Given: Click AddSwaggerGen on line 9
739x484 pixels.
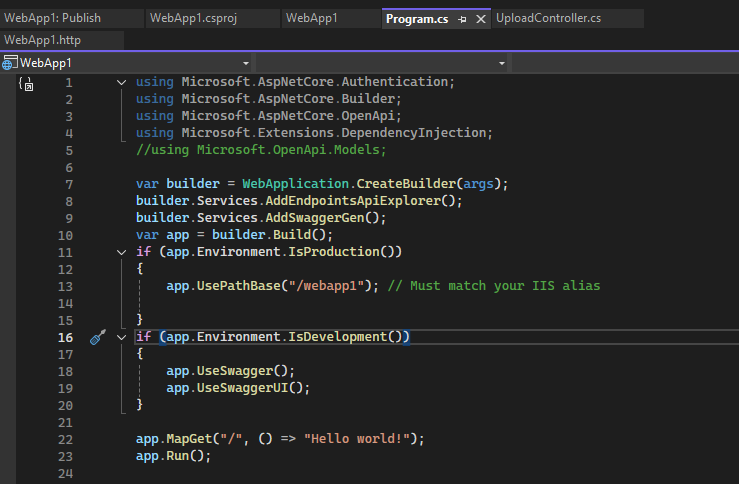Looking at the screenshot, I should coord(315,218).
